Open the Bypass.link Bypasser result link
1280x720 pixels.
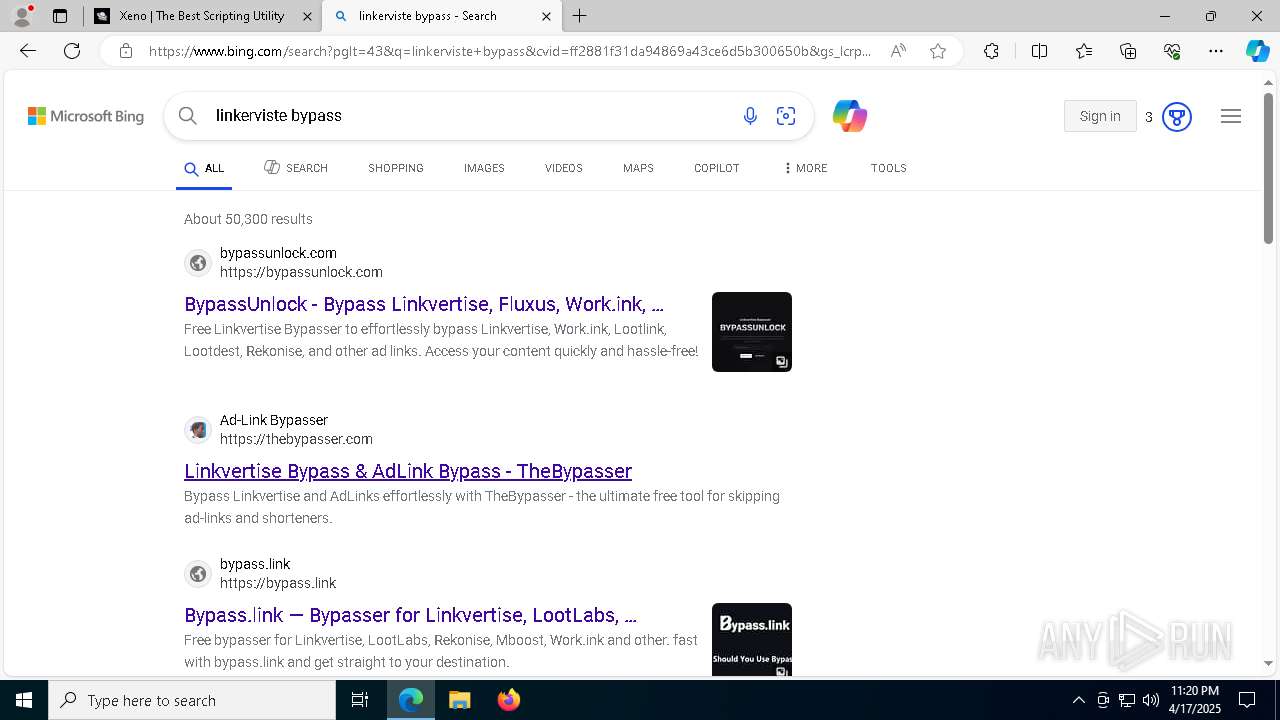[x=410, y=615]
